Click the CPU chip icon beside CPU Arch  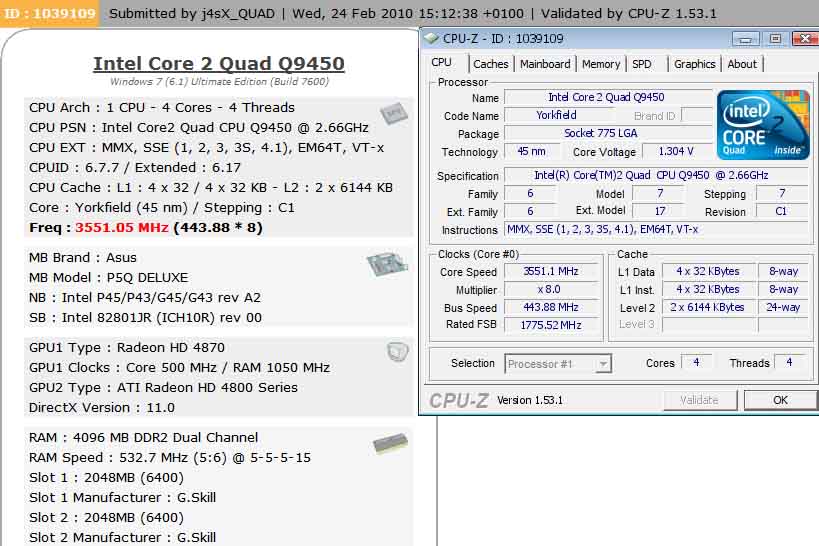(393, 114)
